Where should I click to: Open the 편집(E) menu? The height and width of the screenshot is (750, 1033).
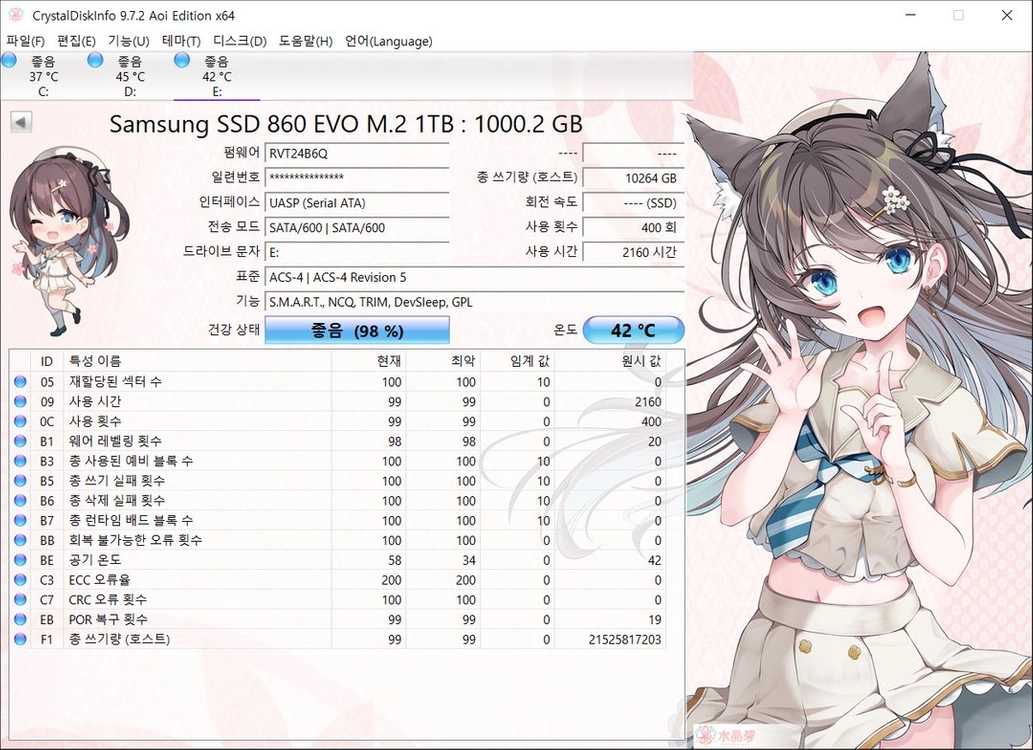click(x=76, y=41)
